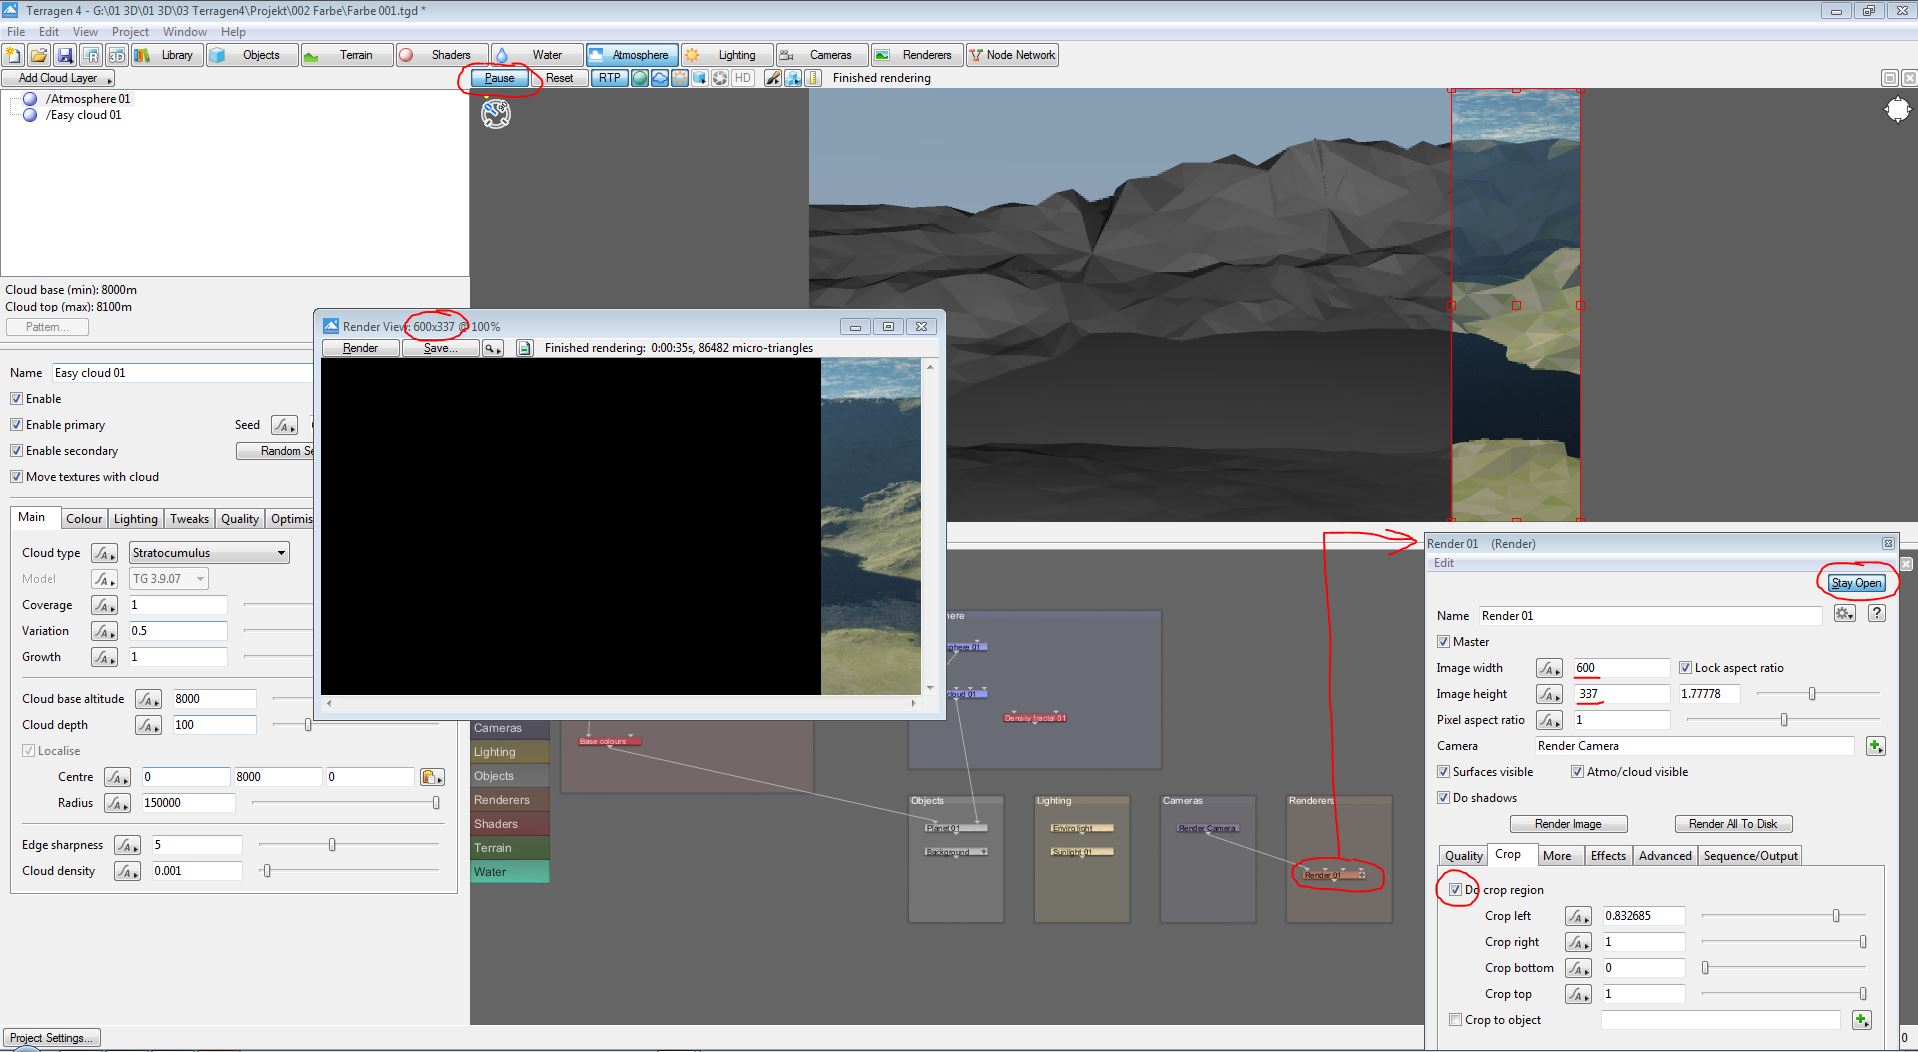The height and width of the screenshot is (1052, 1918).
Task: Open the gear settings icon beside Render name
Action: (x=1845, y=614)
